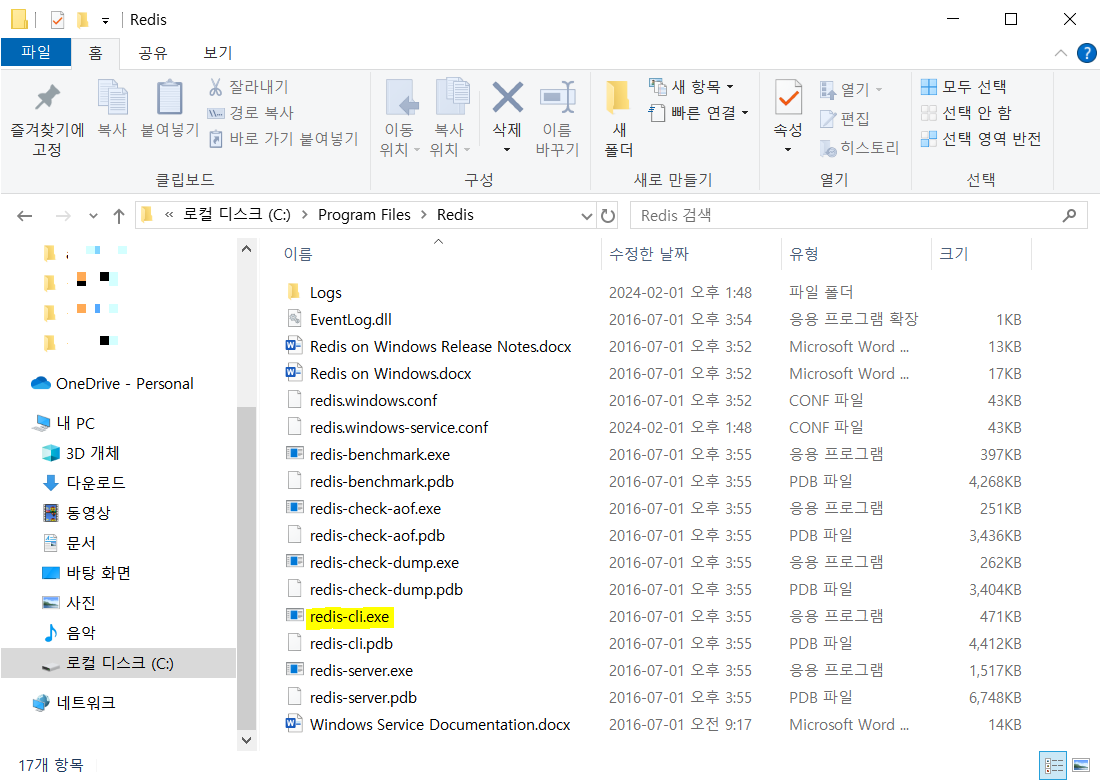Click navigation pane scroll up arrow
Screen dimensions: 1101x781
tap(246, 249)
